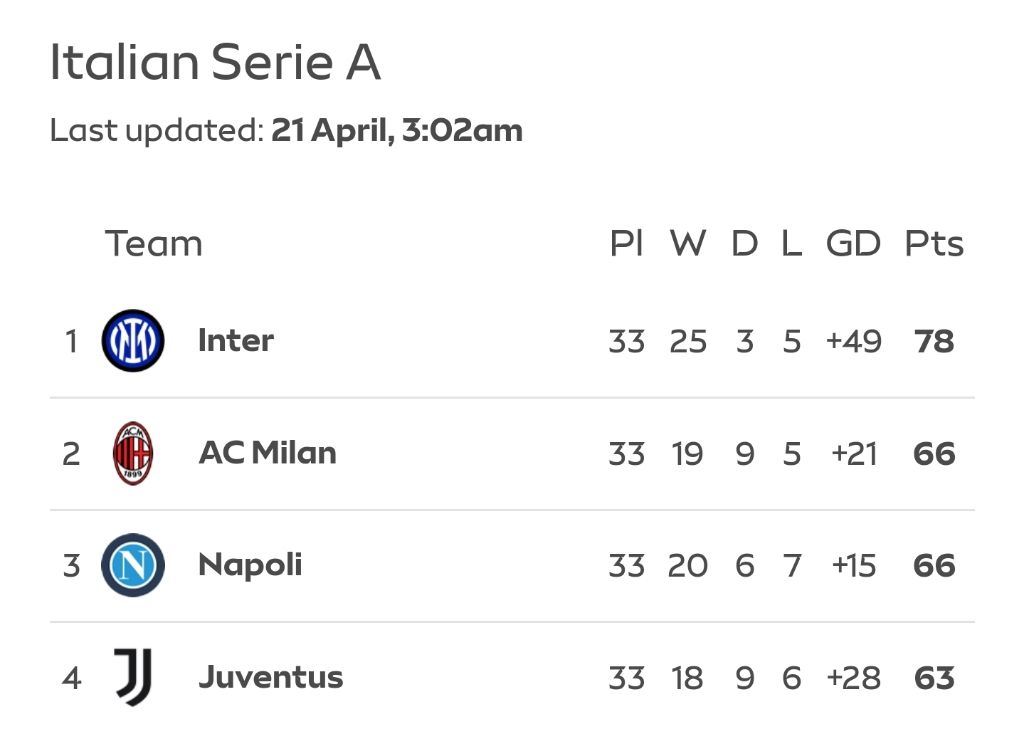Image resolution: width=1024 pixels, height=729 pixels.
Task: Select the Napoli team name
Action: [x=250, y=566]
